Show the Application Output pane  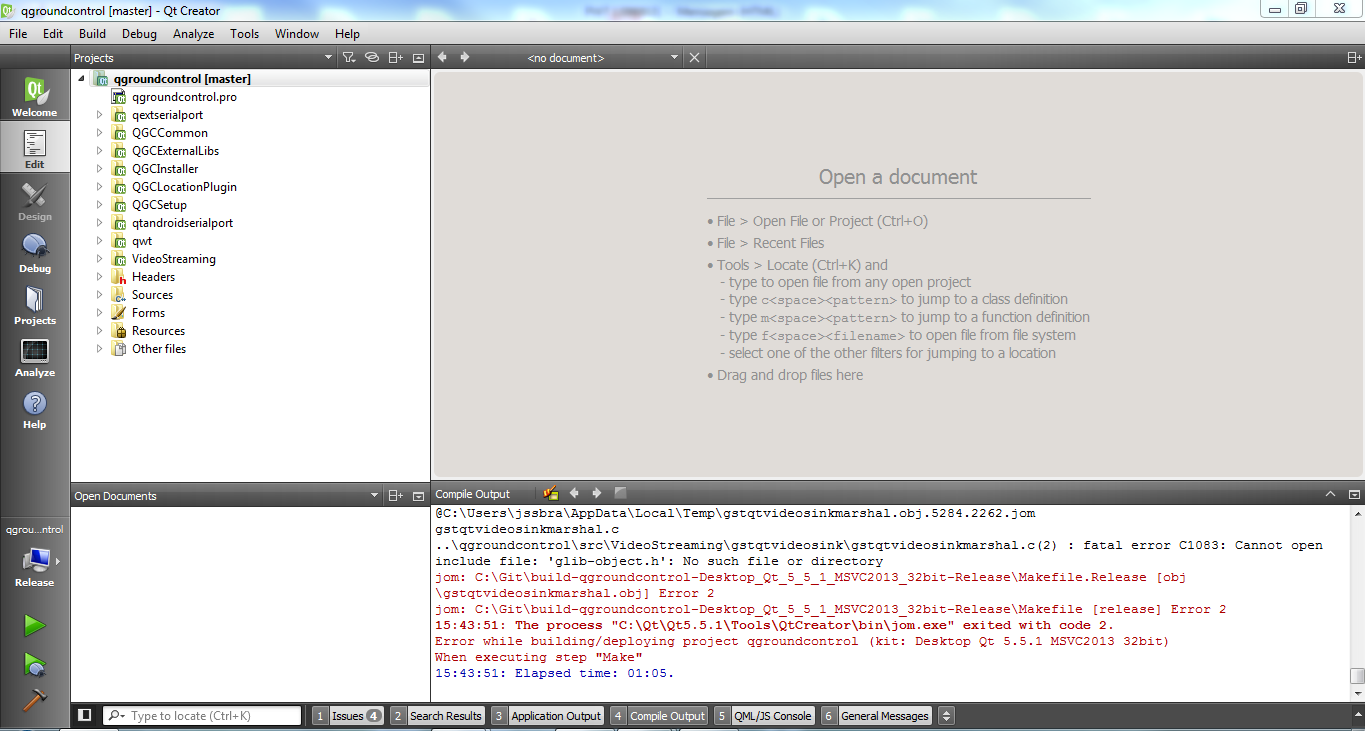click(547, 715)
